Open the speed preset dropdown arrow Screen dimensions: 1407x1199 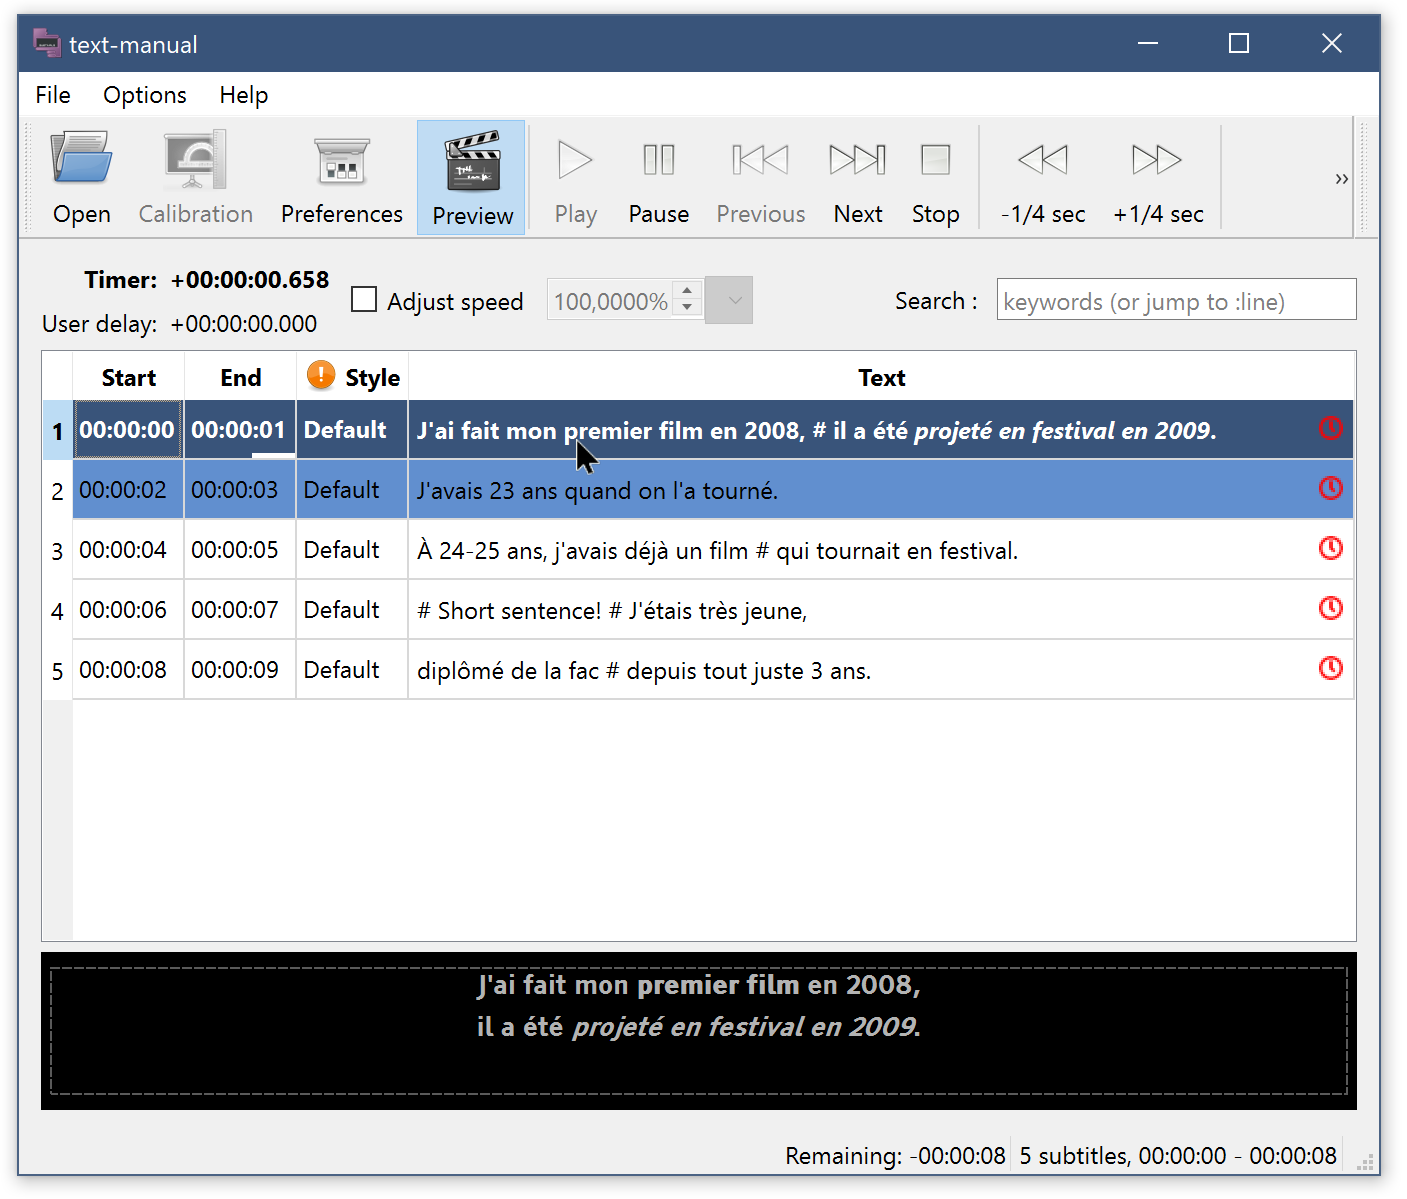tap(729, 300)
